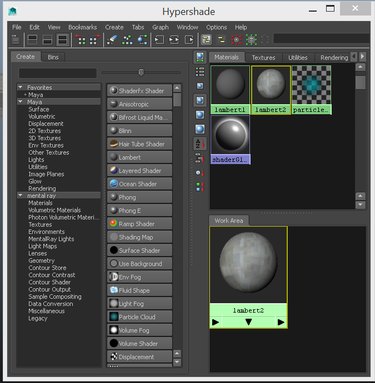The width and height of the screenshot is (375, 383).
Task: Click the Rearrange graph icon
Action: [128, 40]
